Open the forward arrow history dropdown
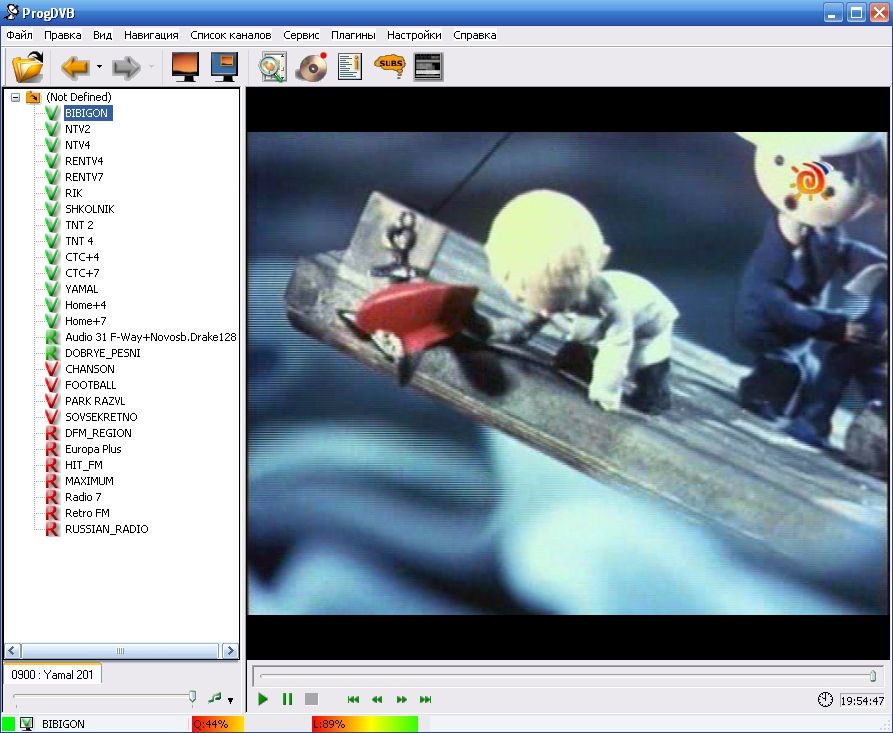The width and height of the screenshot is (893, 733). pos(151,67)
